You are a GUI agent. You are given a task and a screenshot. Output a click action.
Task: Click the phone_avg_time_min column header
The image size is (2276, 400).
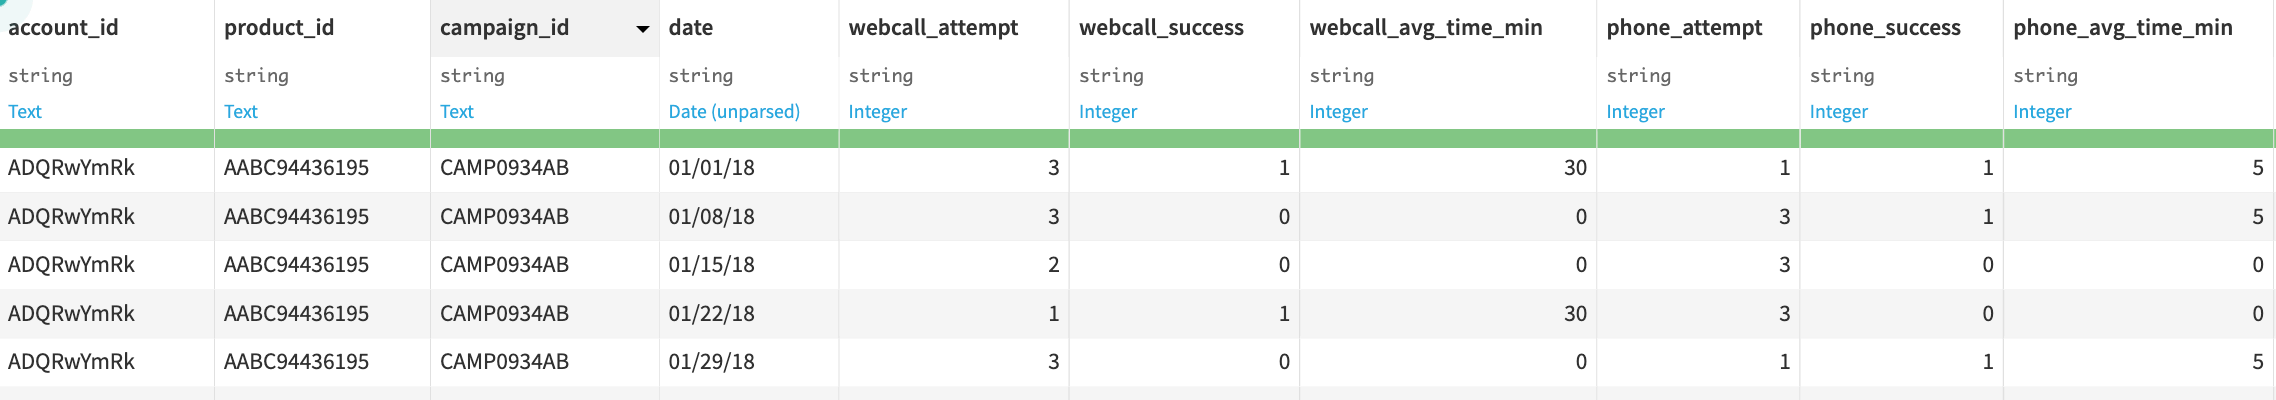2123,28
